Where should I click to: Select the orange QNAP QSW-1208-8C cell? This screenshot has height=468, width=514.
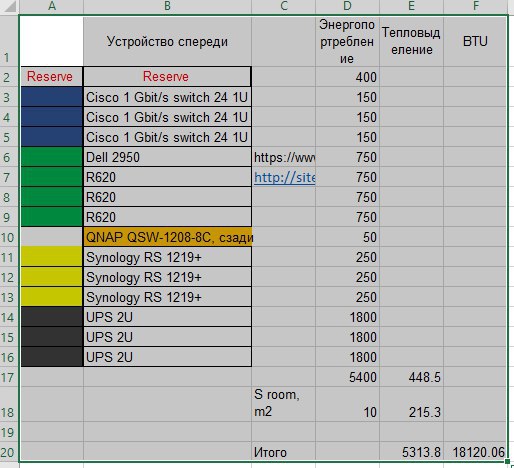tap(168, 237)
